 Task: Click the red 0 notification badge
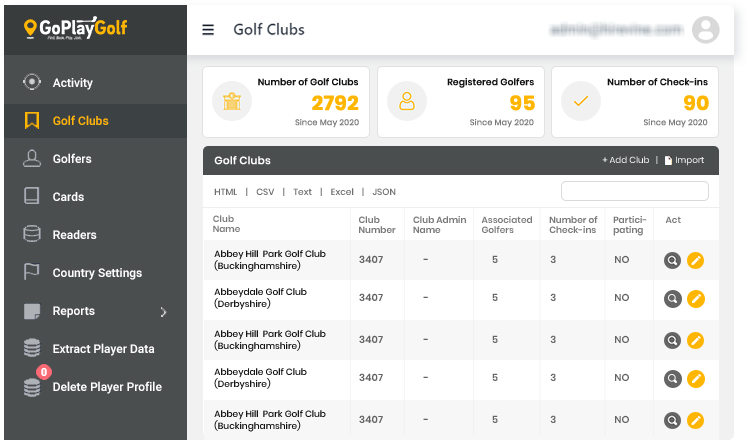pyautogui.click(x=44, y=371)
